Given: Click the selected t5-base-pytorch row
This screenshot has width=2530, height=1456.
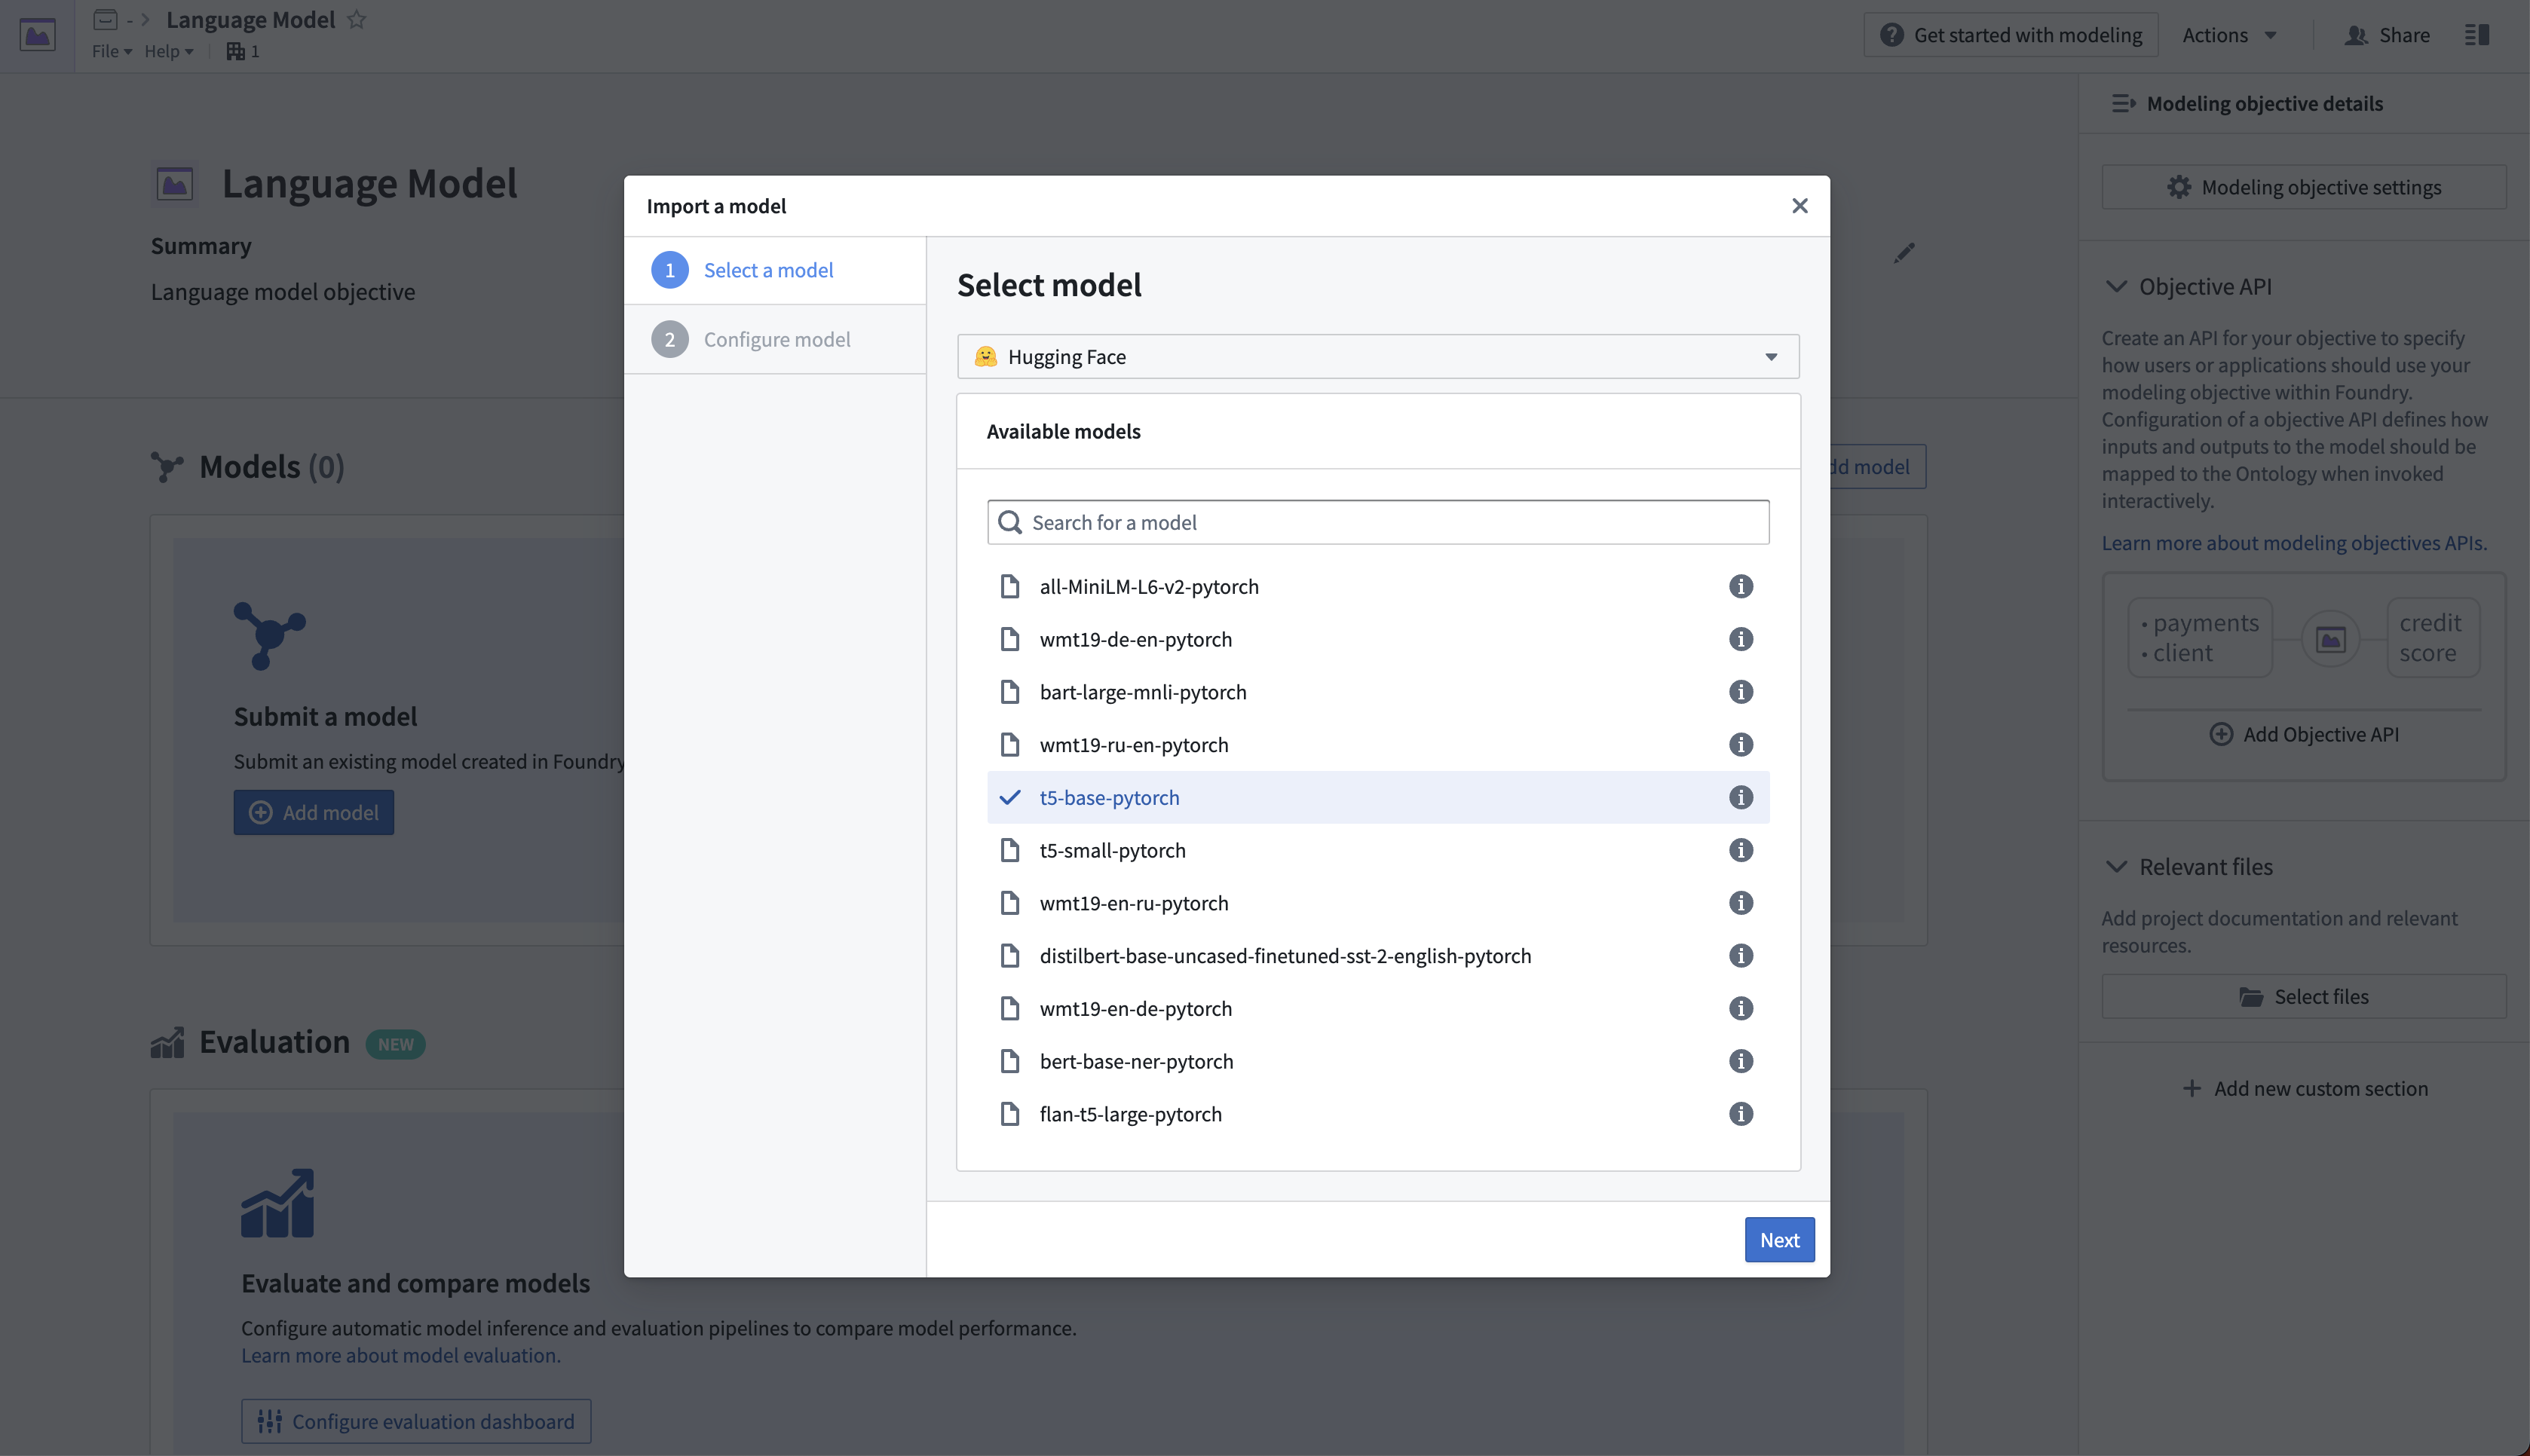Looking at the screenshot, I should [x=1378, y=797].
